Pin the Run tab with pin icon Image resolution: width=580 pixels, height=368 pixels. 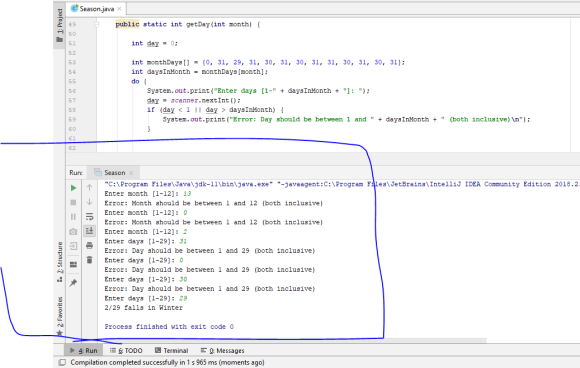point(73,283)
